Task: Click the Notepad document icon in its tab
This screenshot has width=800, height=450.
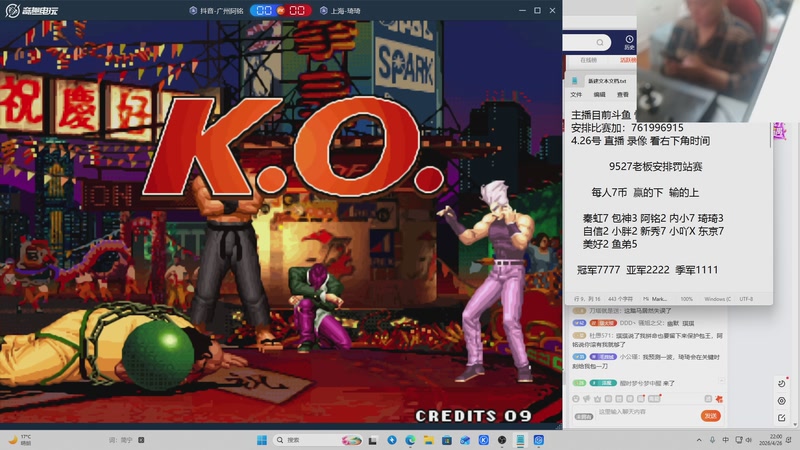Action: pyautogui.click(x=574, y=81)
